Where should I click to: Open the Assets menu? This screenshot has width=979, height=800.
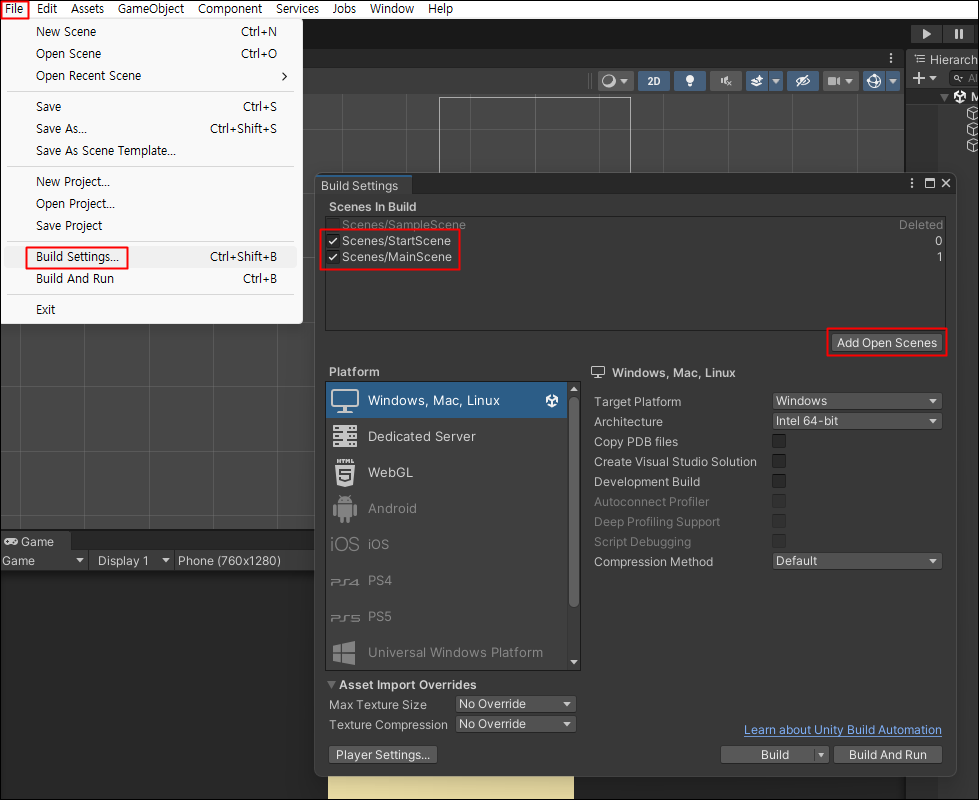pyautogui.click(x=87, y=9)
